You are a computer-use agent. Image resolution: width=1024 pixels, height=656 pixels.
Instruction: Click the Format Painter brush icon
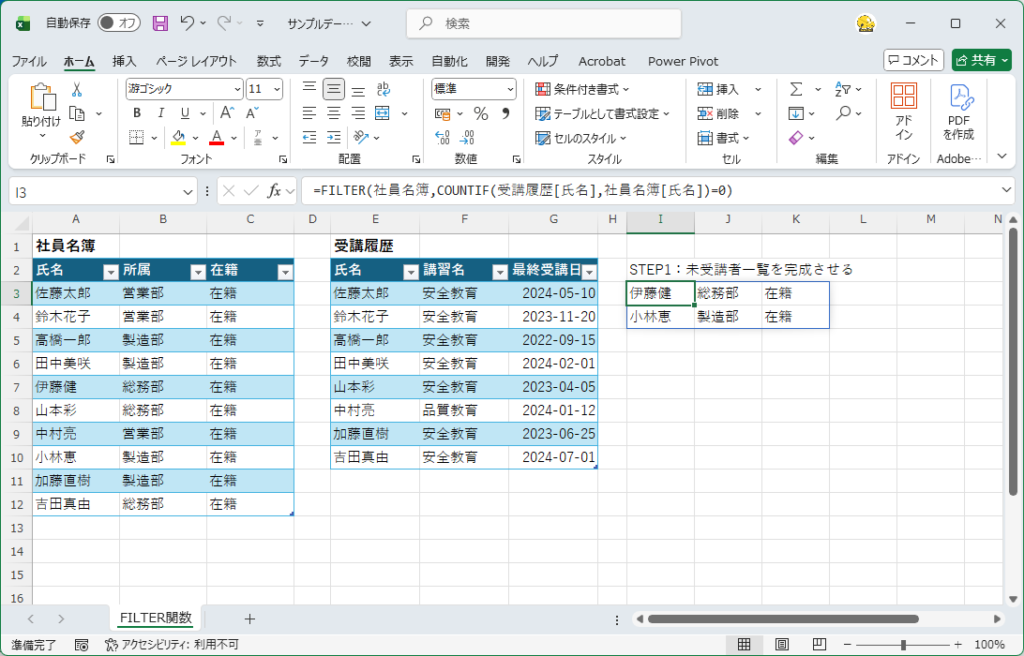pos(76,137)
